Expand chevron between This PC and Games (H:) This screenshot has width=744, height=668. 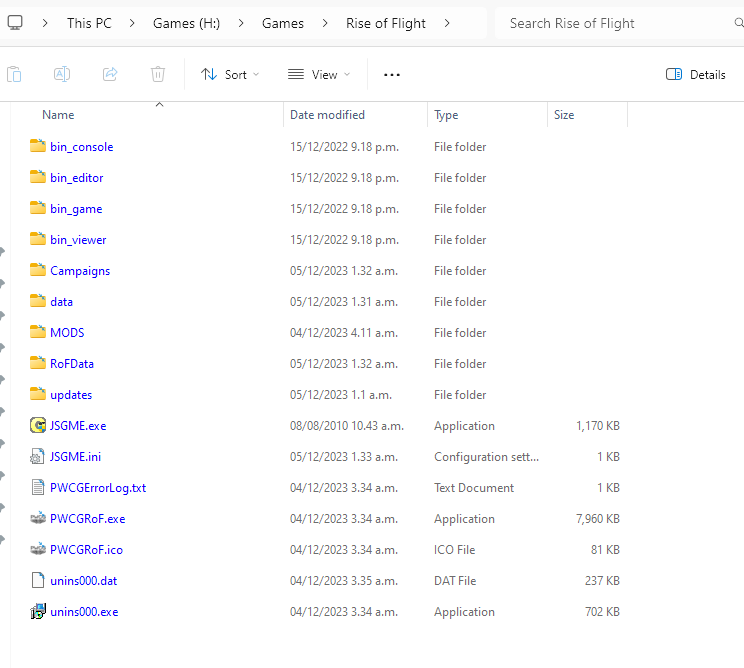point(132,23)
